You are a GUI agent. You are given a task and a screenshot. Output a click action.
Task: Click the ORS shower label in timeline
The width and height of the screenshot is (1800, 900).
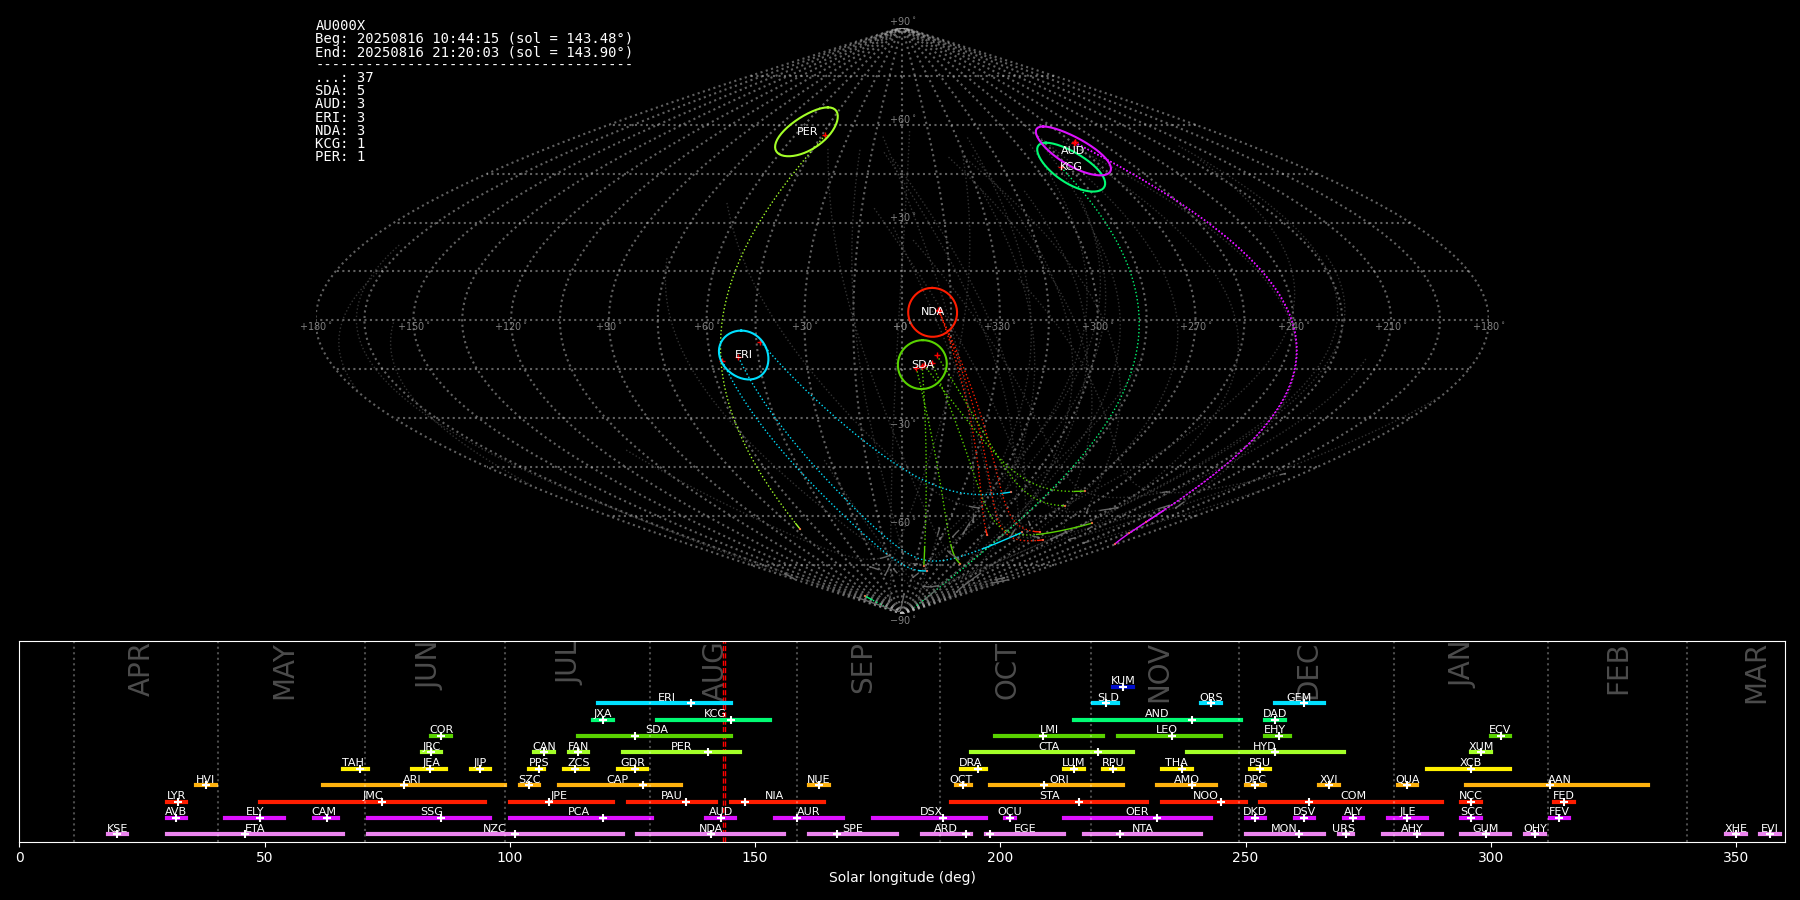pyautogui.click(x=1211, y=698)
